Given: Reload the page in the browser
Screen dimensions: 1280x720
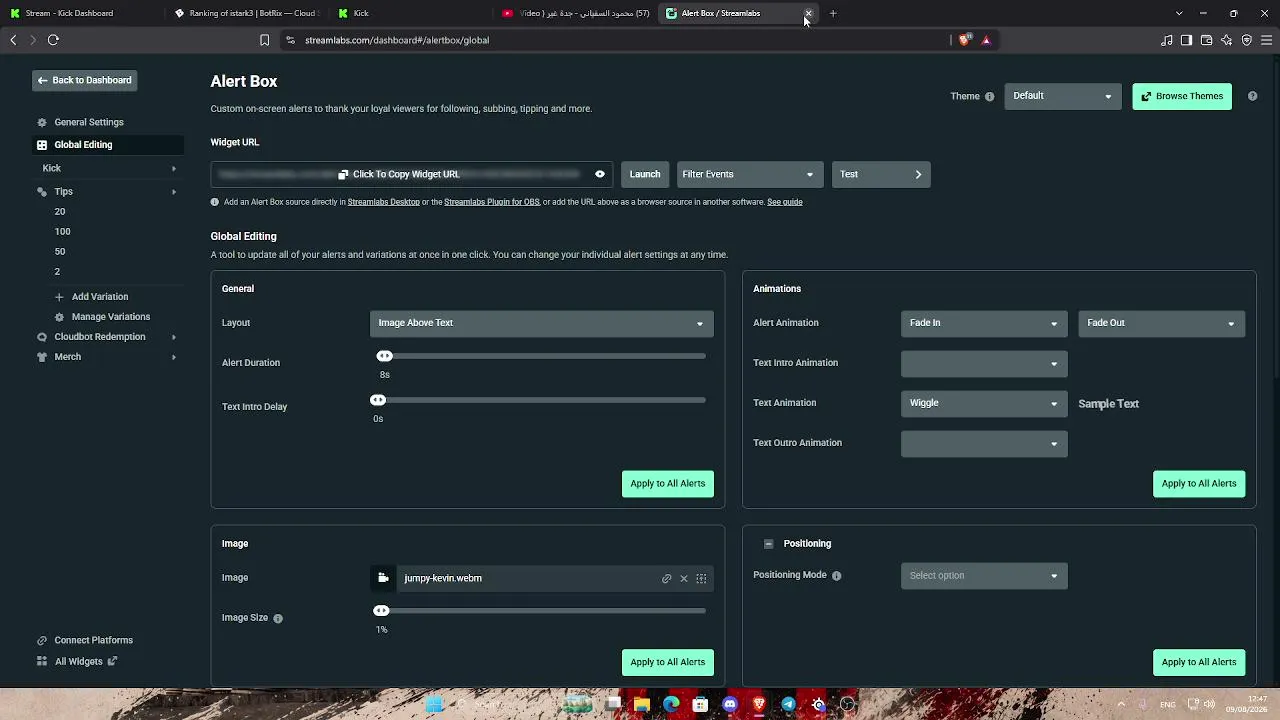Looking at the screenshot, I should coord(53,40).
